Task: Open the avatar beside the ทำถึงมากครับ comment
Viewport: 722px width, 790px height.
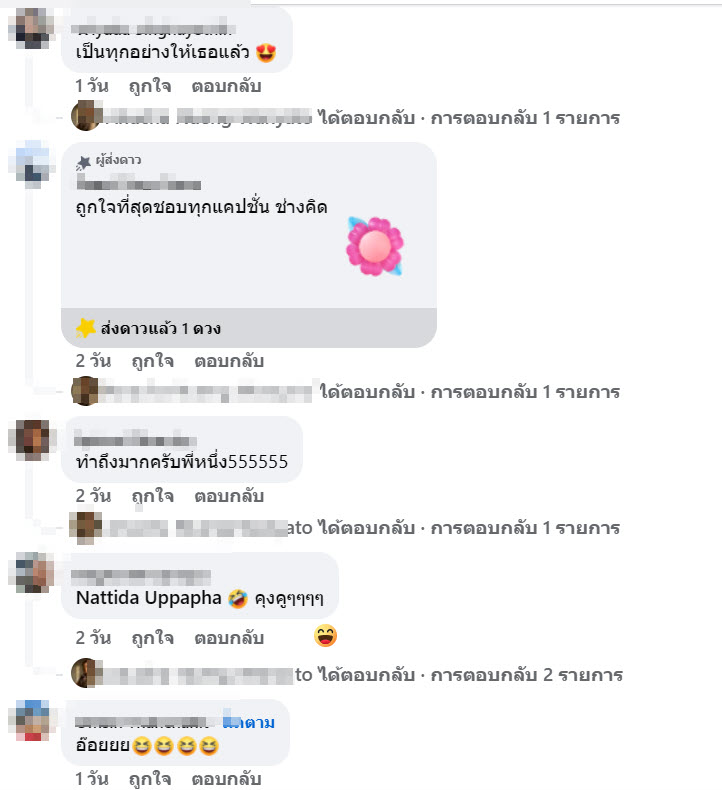Action: point(32,440)
